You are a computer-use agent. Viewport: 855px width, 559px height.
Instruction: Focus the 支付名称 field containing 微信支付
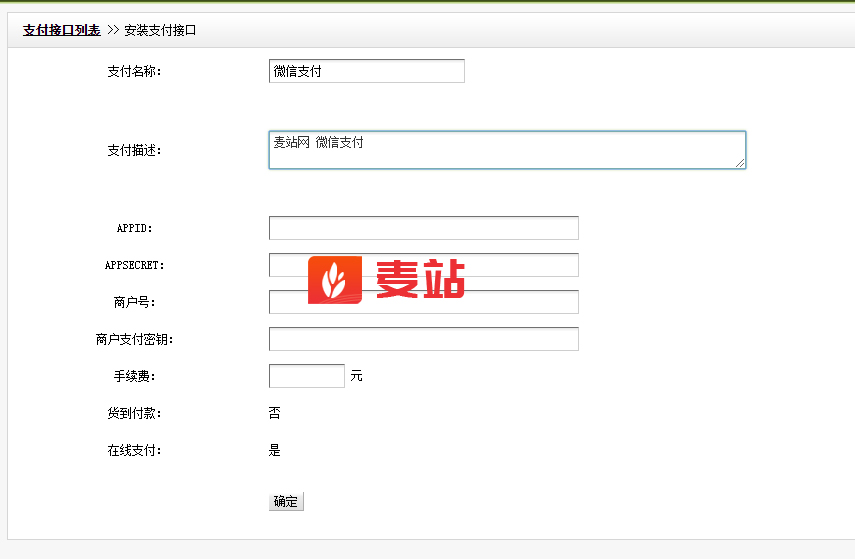tap(366, 71)
